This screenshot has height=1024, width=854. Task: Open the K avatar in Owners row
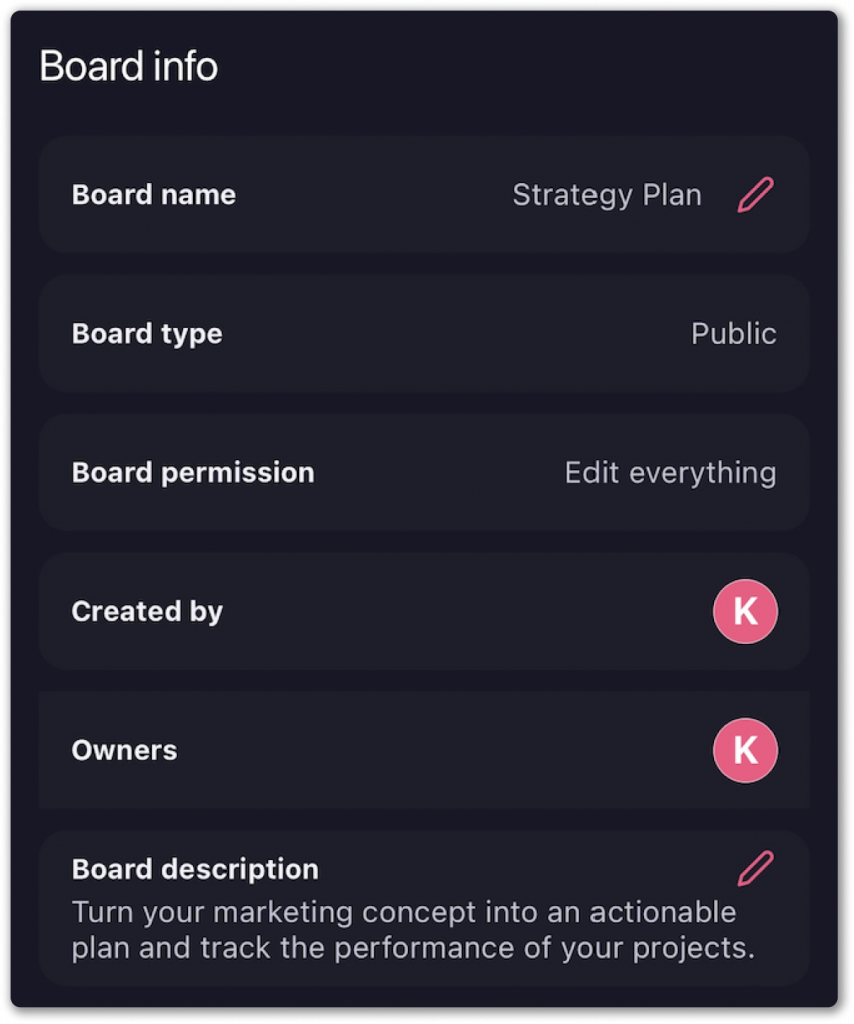[x=745, y=750]
